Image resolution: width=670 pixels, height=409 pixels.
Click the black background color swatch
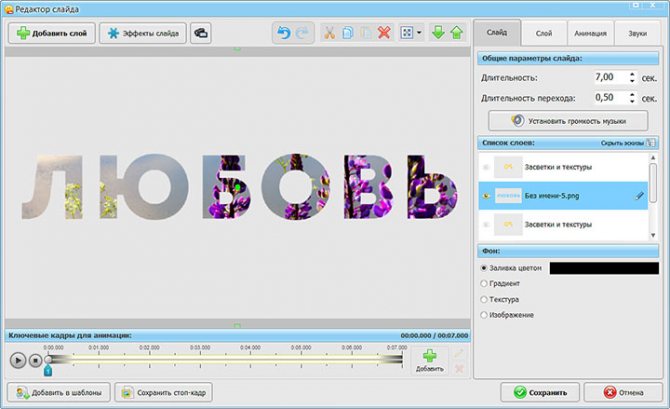pos(603,268)
